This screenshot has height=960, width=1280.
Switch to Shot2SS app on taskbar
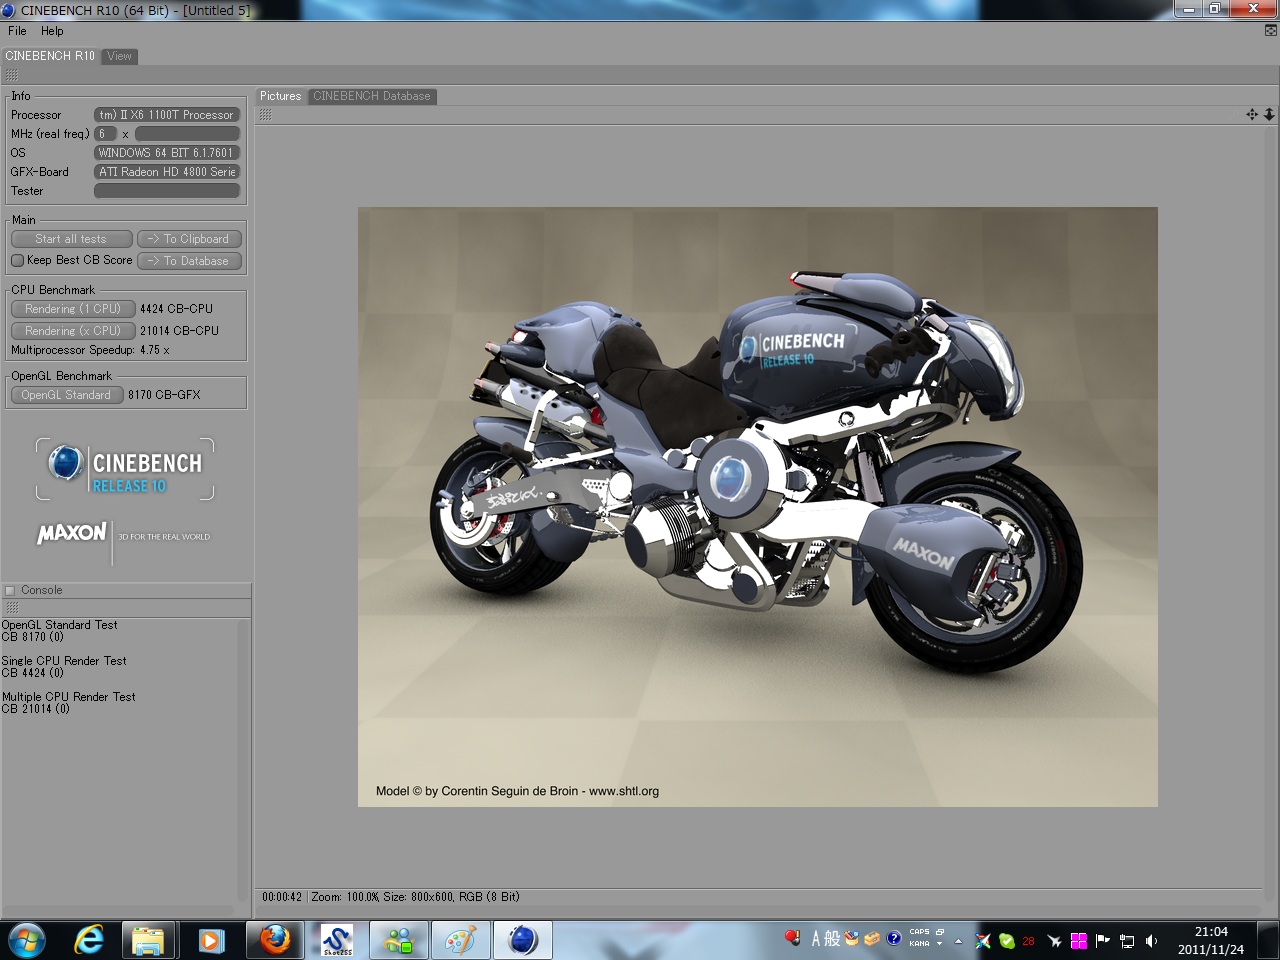[x=337, y=940]
